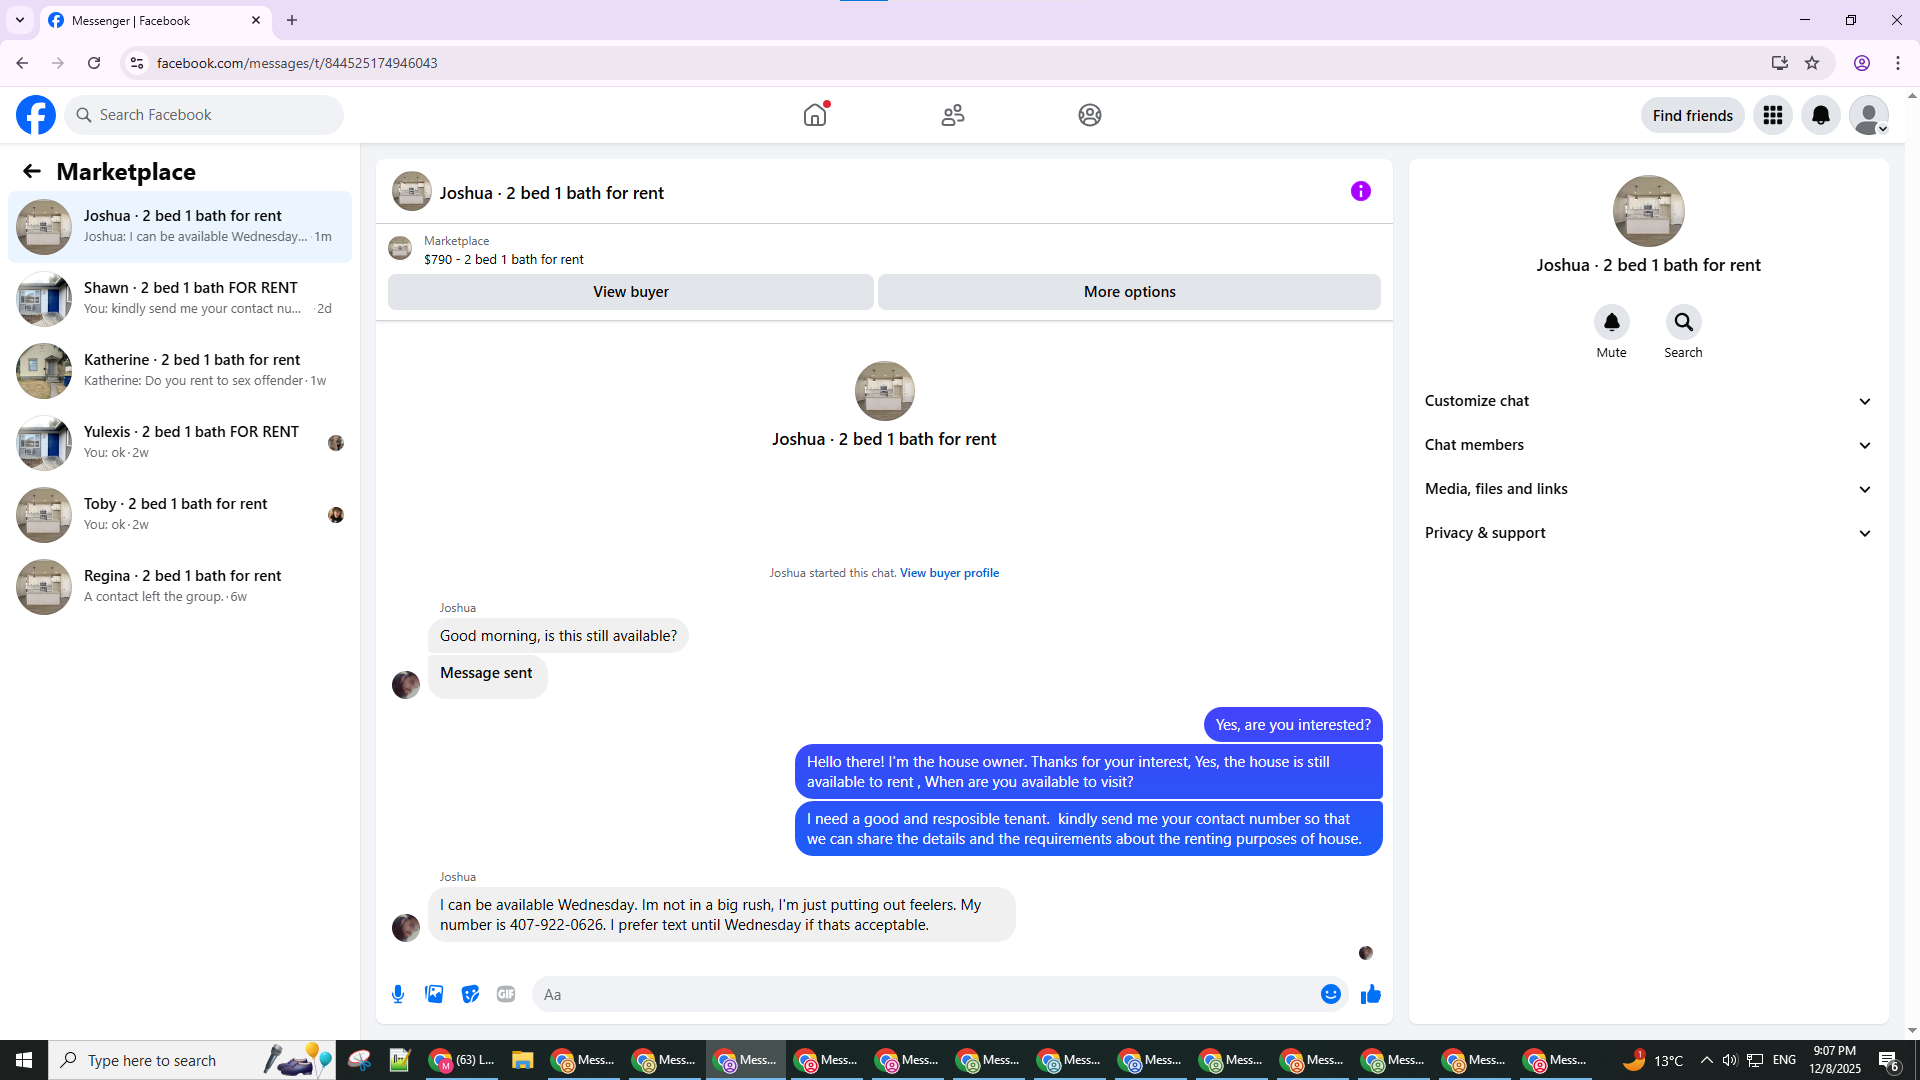Open the Chrome profile icon

coord(1862,63)
